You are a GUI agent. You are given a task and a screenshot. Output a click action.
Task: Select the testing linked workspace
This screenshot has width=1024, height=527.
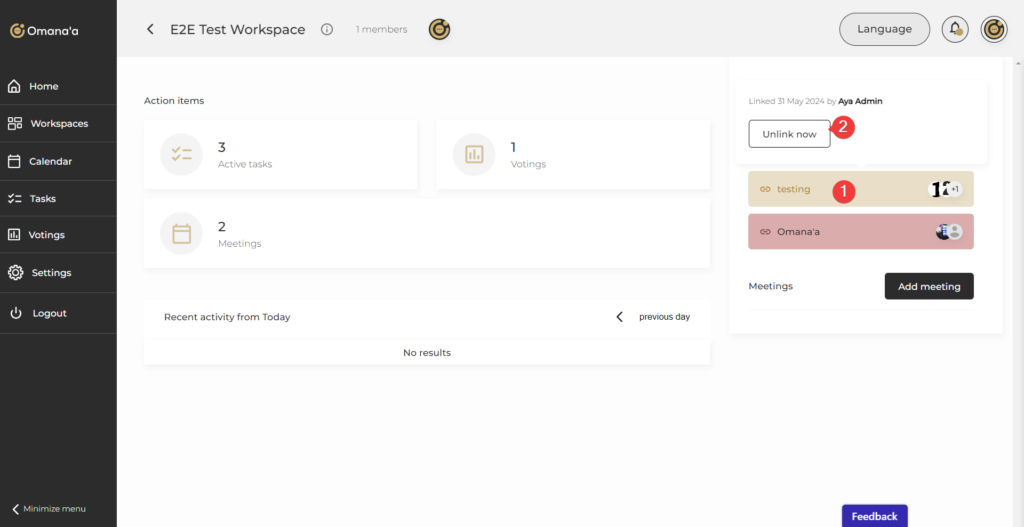pos(794,189)
